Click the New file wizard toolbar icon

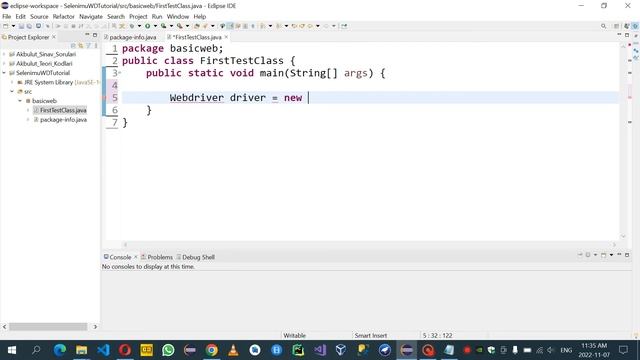click(x=5, y=26)
